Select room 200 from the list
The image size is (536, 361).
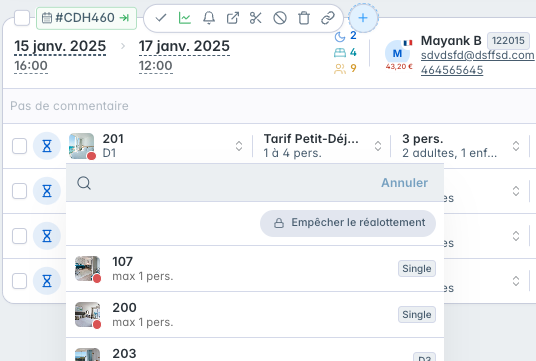click(x=255, y=315)
